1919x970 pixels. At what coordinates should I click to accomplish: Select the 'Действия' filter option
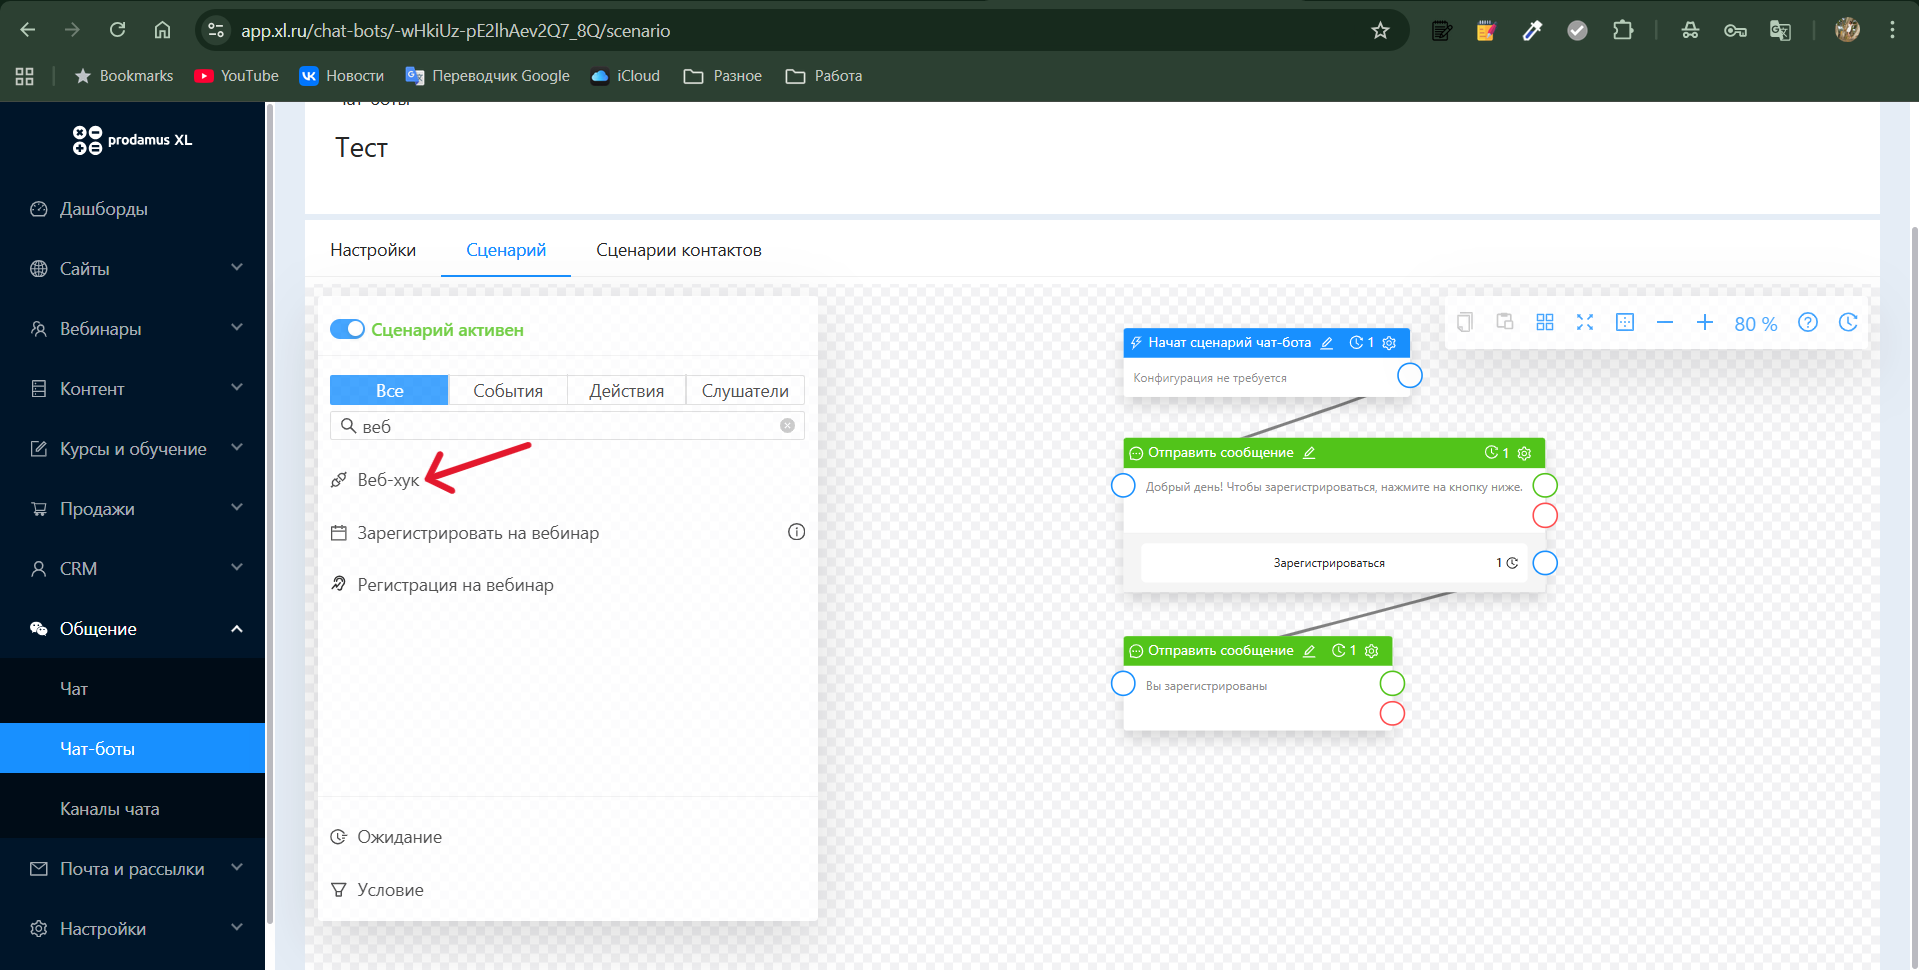coord(626,391)
